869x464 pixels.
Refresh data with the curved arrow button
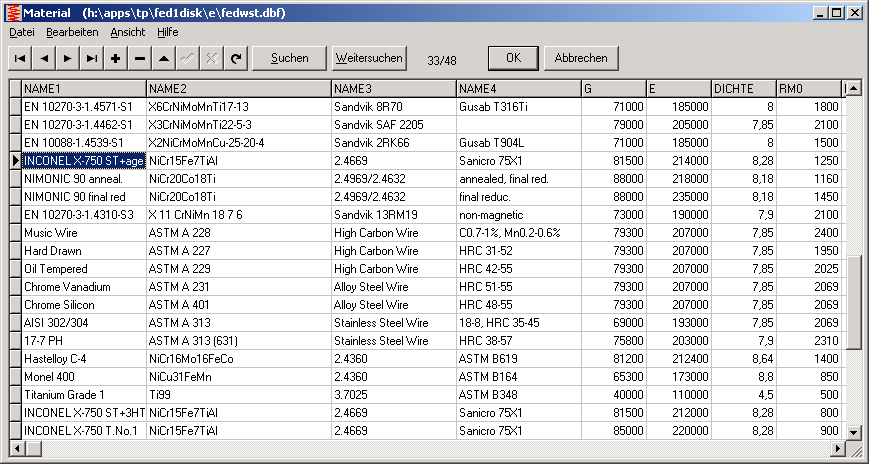[x=236, y=58]
